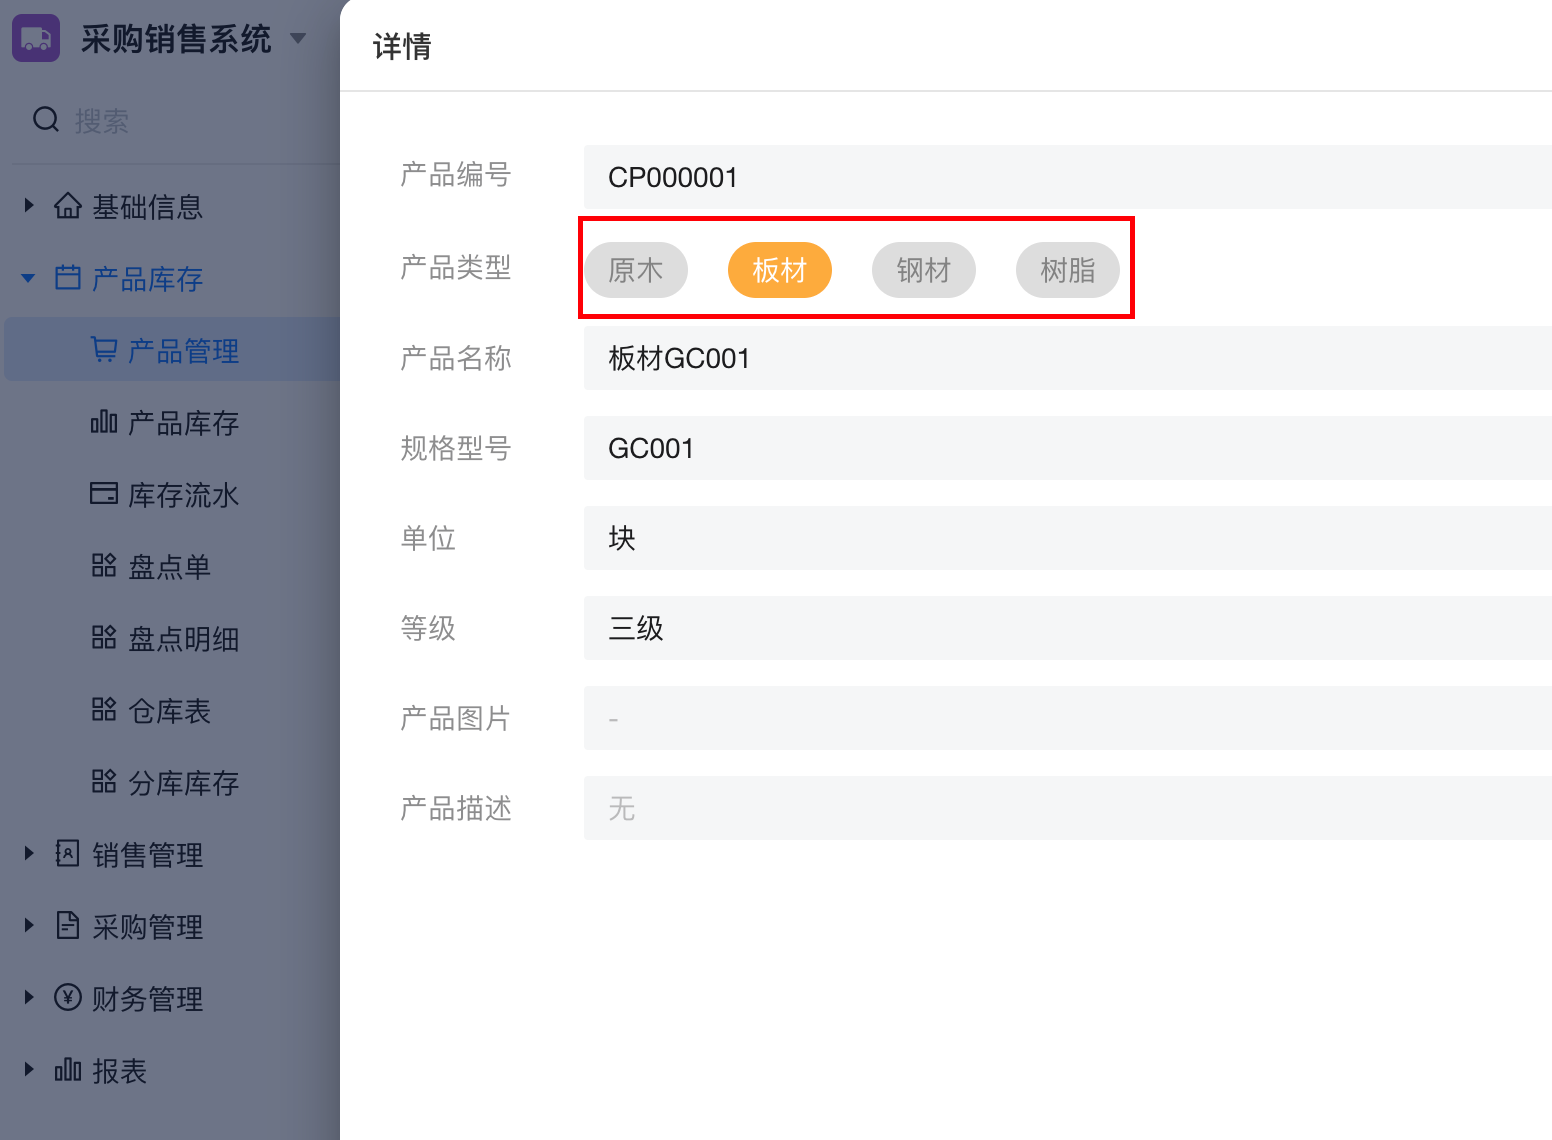The image size is (1552, 1140).
Task: Open the 报表 section label
Action: pos(119,1071)
